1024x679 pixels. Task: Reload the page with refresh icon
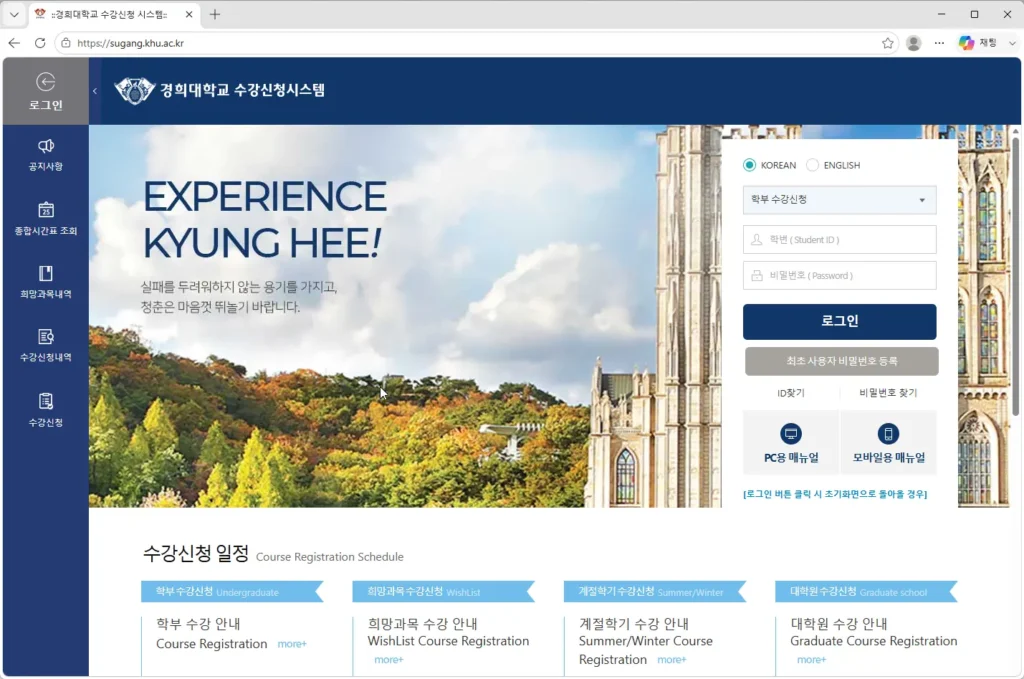coord(40,43)
